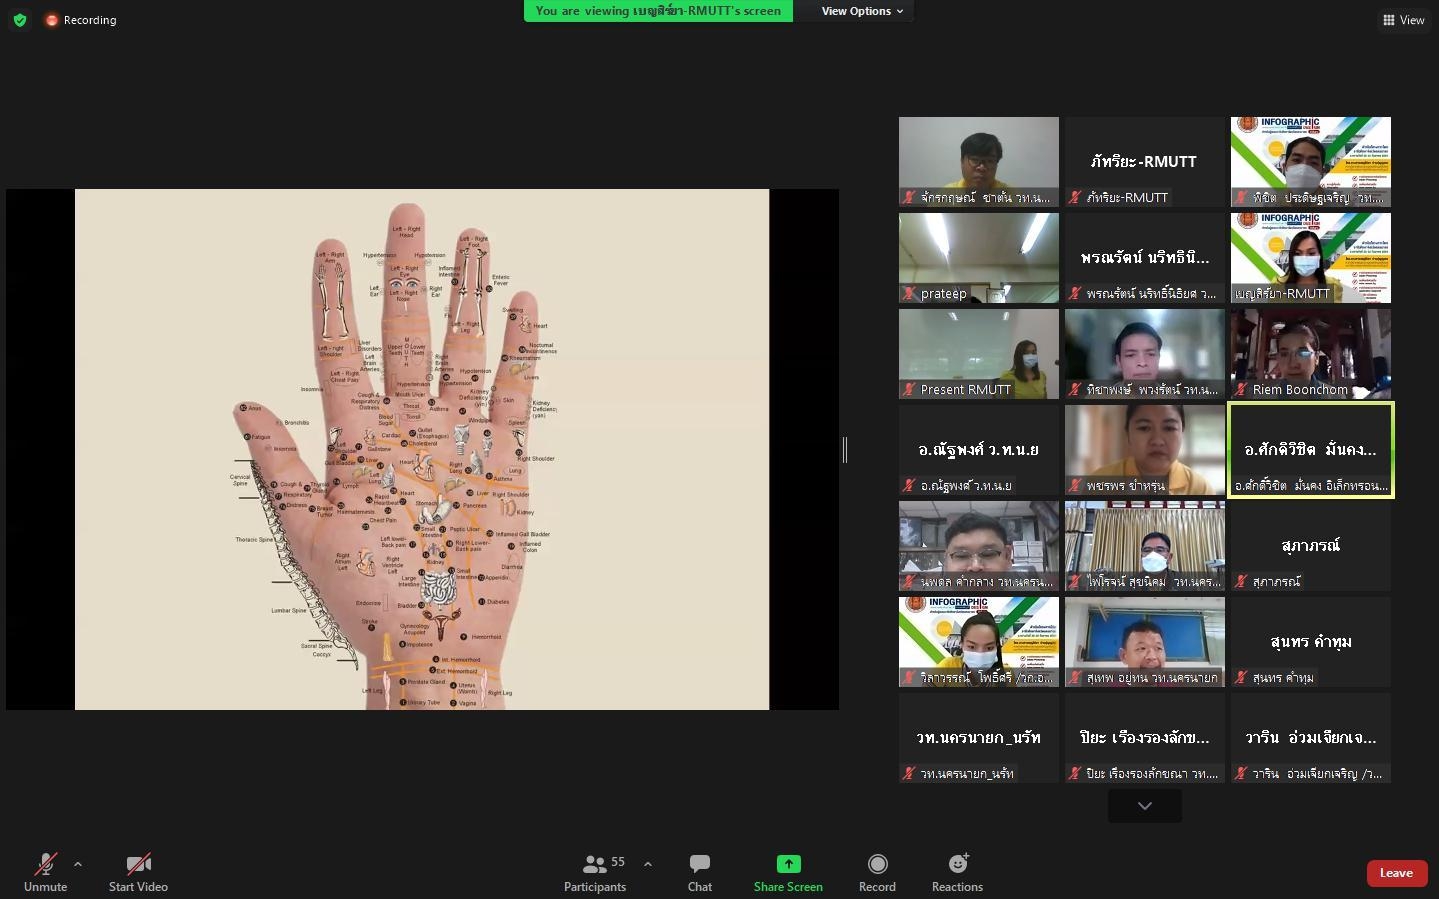Viewport: 1439px width, 899px height.
Task: Select the อ.ณัฐพงศ์ participant tile
Action: click(979, 450)
